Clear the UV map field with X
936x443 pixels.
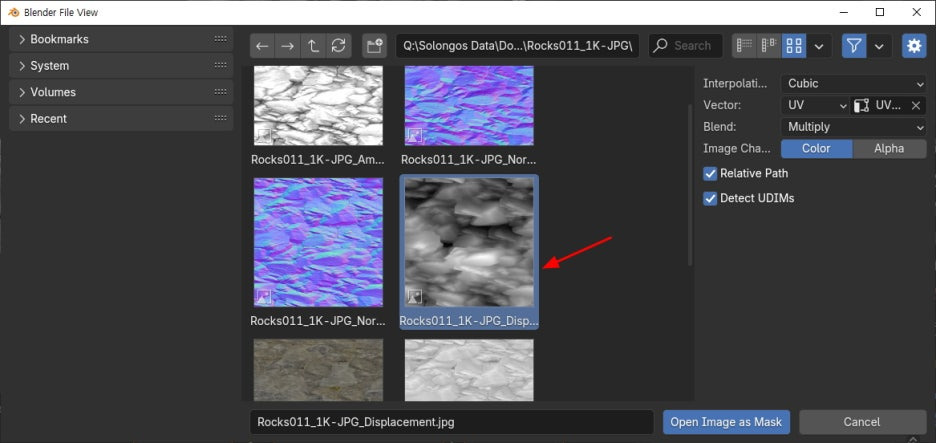[916, 106]
